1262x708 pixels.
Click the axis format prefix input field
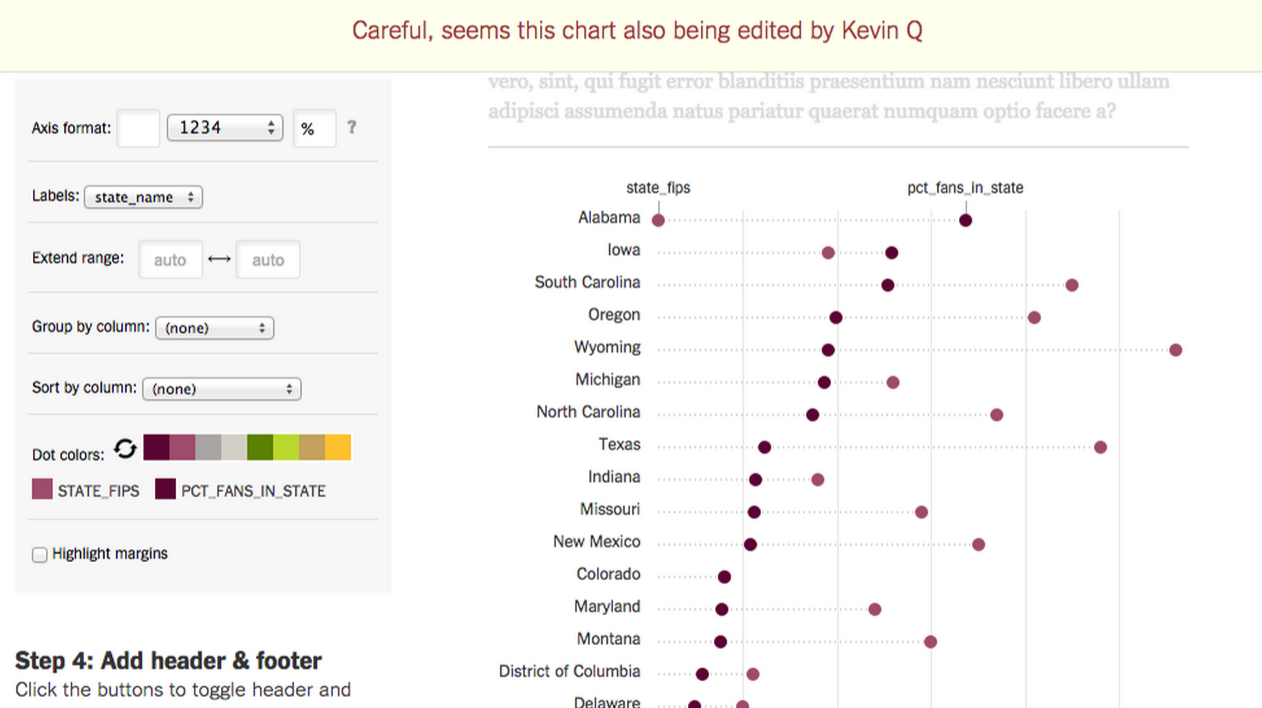coord(138,128)
